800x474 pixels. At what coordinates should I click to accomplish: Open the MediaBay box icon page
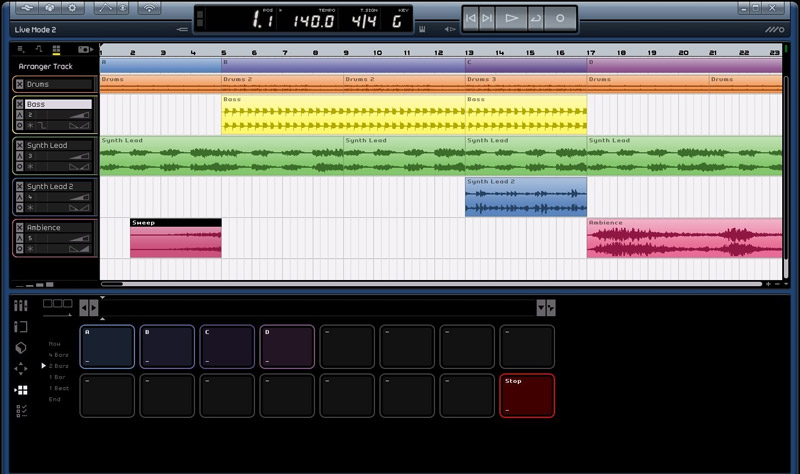click(x=20, y=348)
